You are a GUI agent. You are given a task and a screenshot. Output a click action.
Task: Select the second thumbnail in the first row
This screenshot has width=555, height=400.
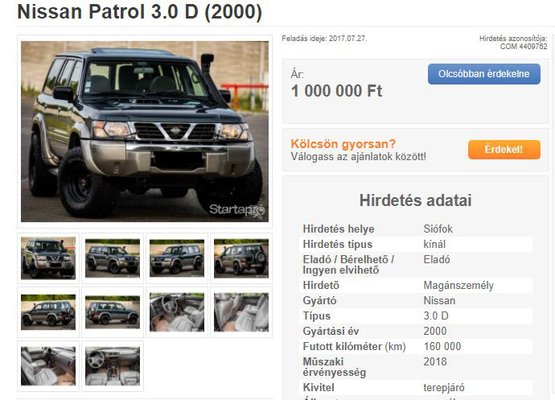point(113,258)
